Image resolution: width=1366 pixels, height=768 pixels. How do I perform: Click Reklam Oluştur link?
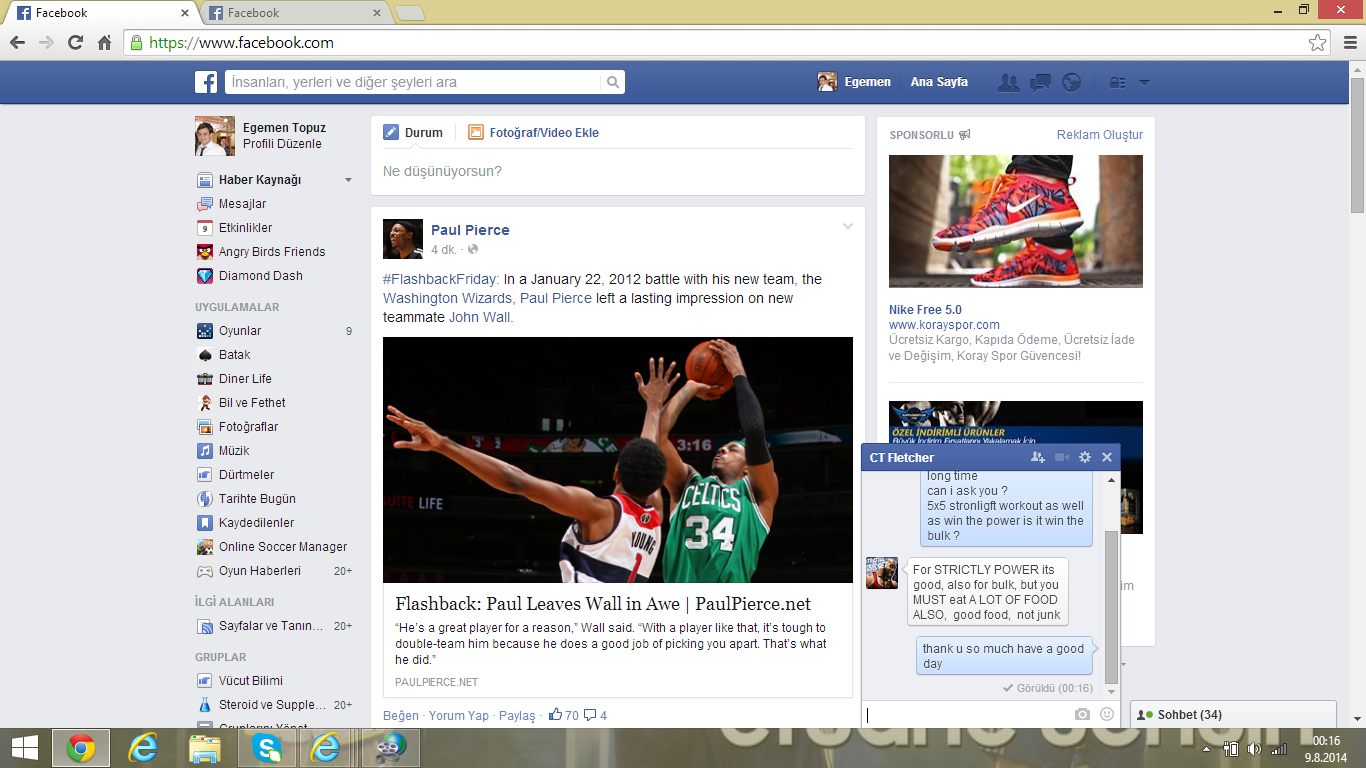tap(1100, 135)
